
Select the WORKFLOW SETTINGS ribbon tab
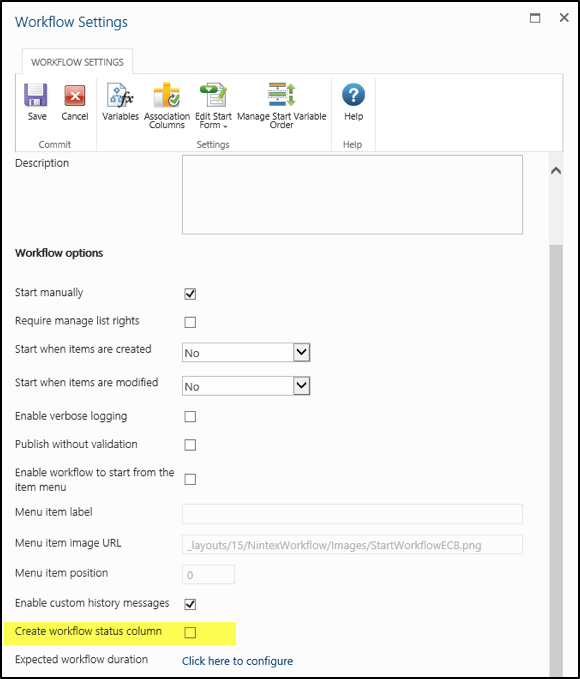coord(77,62)
